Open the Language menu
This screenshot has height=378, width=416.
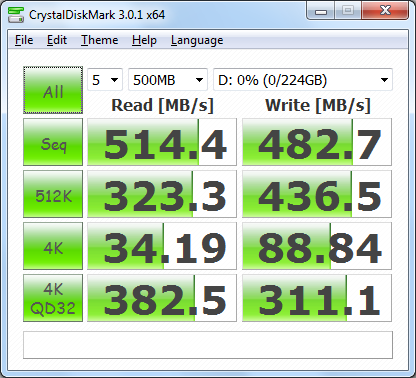[x=197, y=40]
